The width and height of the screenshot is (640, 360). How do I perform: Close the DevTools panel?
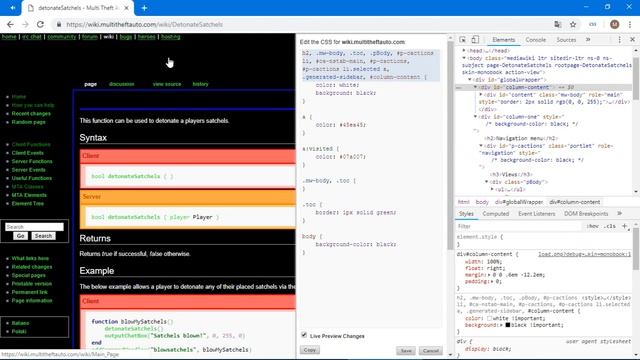pos(632,40)
